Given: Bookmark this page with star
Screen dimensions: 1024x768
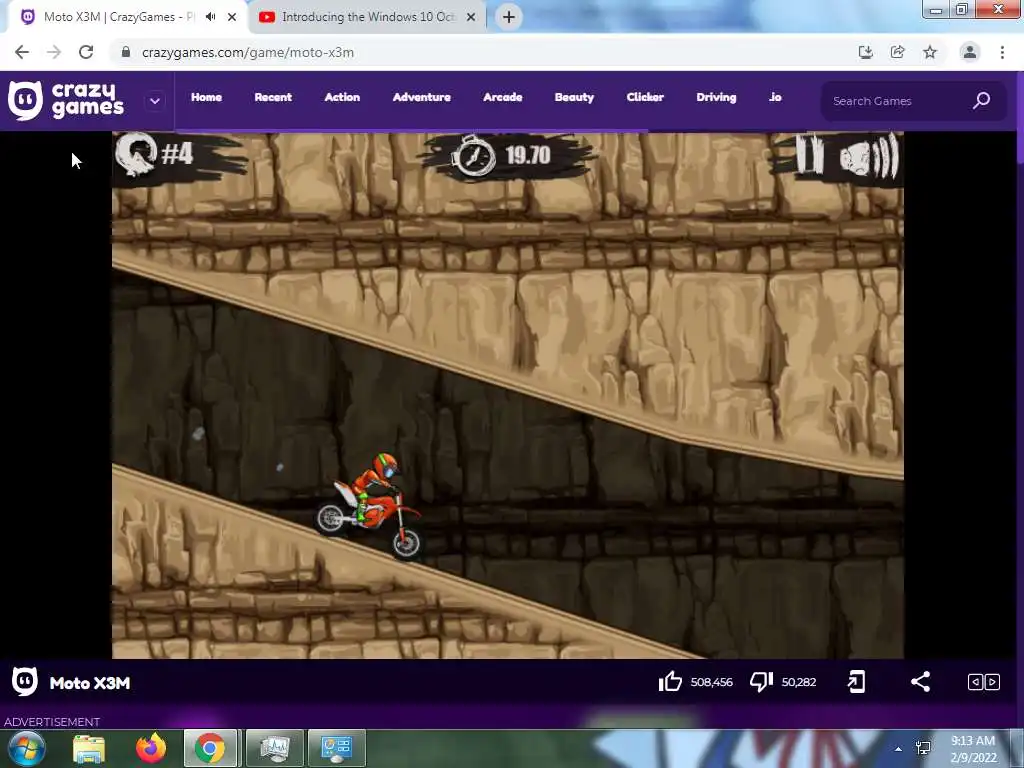Looking at the screenshot, I should [x=930, y=52].
